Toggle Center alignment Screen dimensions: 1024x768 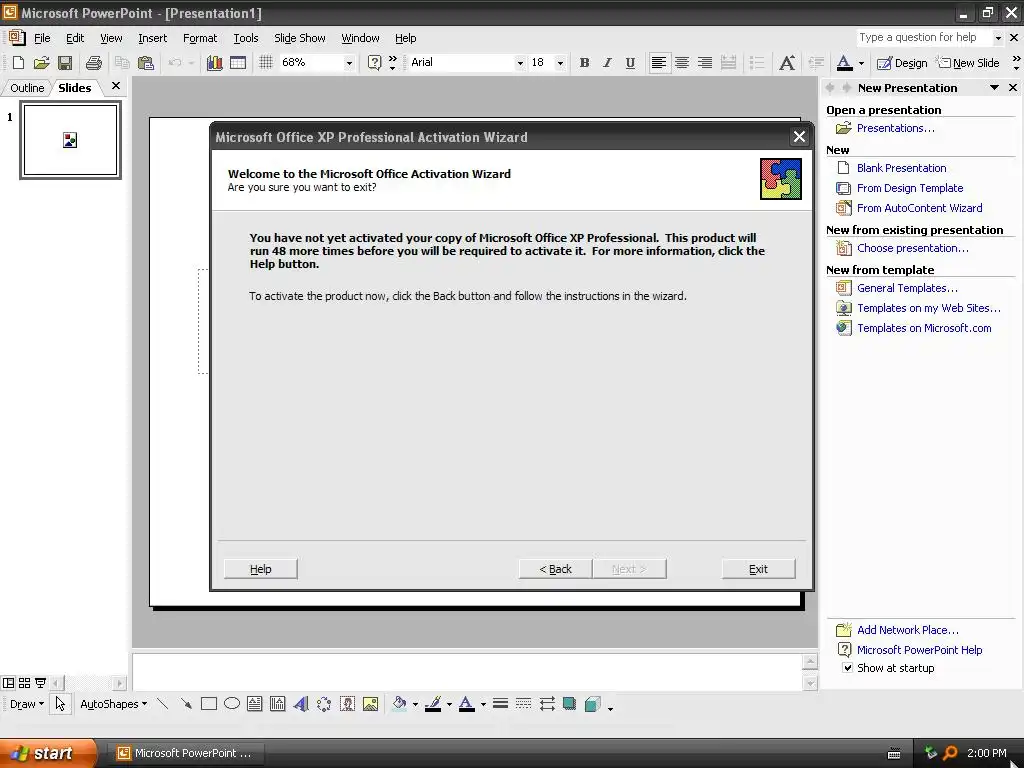[682, 63]
